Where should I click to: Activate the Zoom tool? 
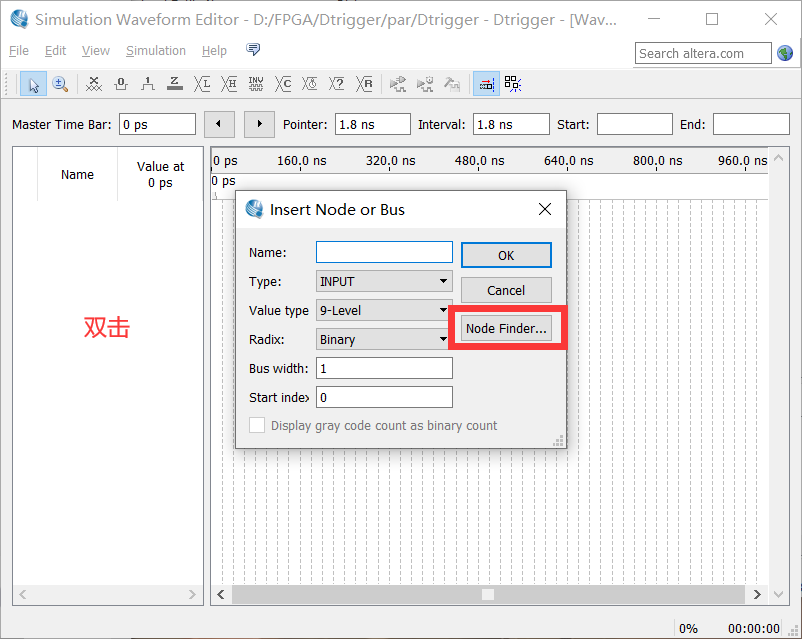[x=60, y=84]
